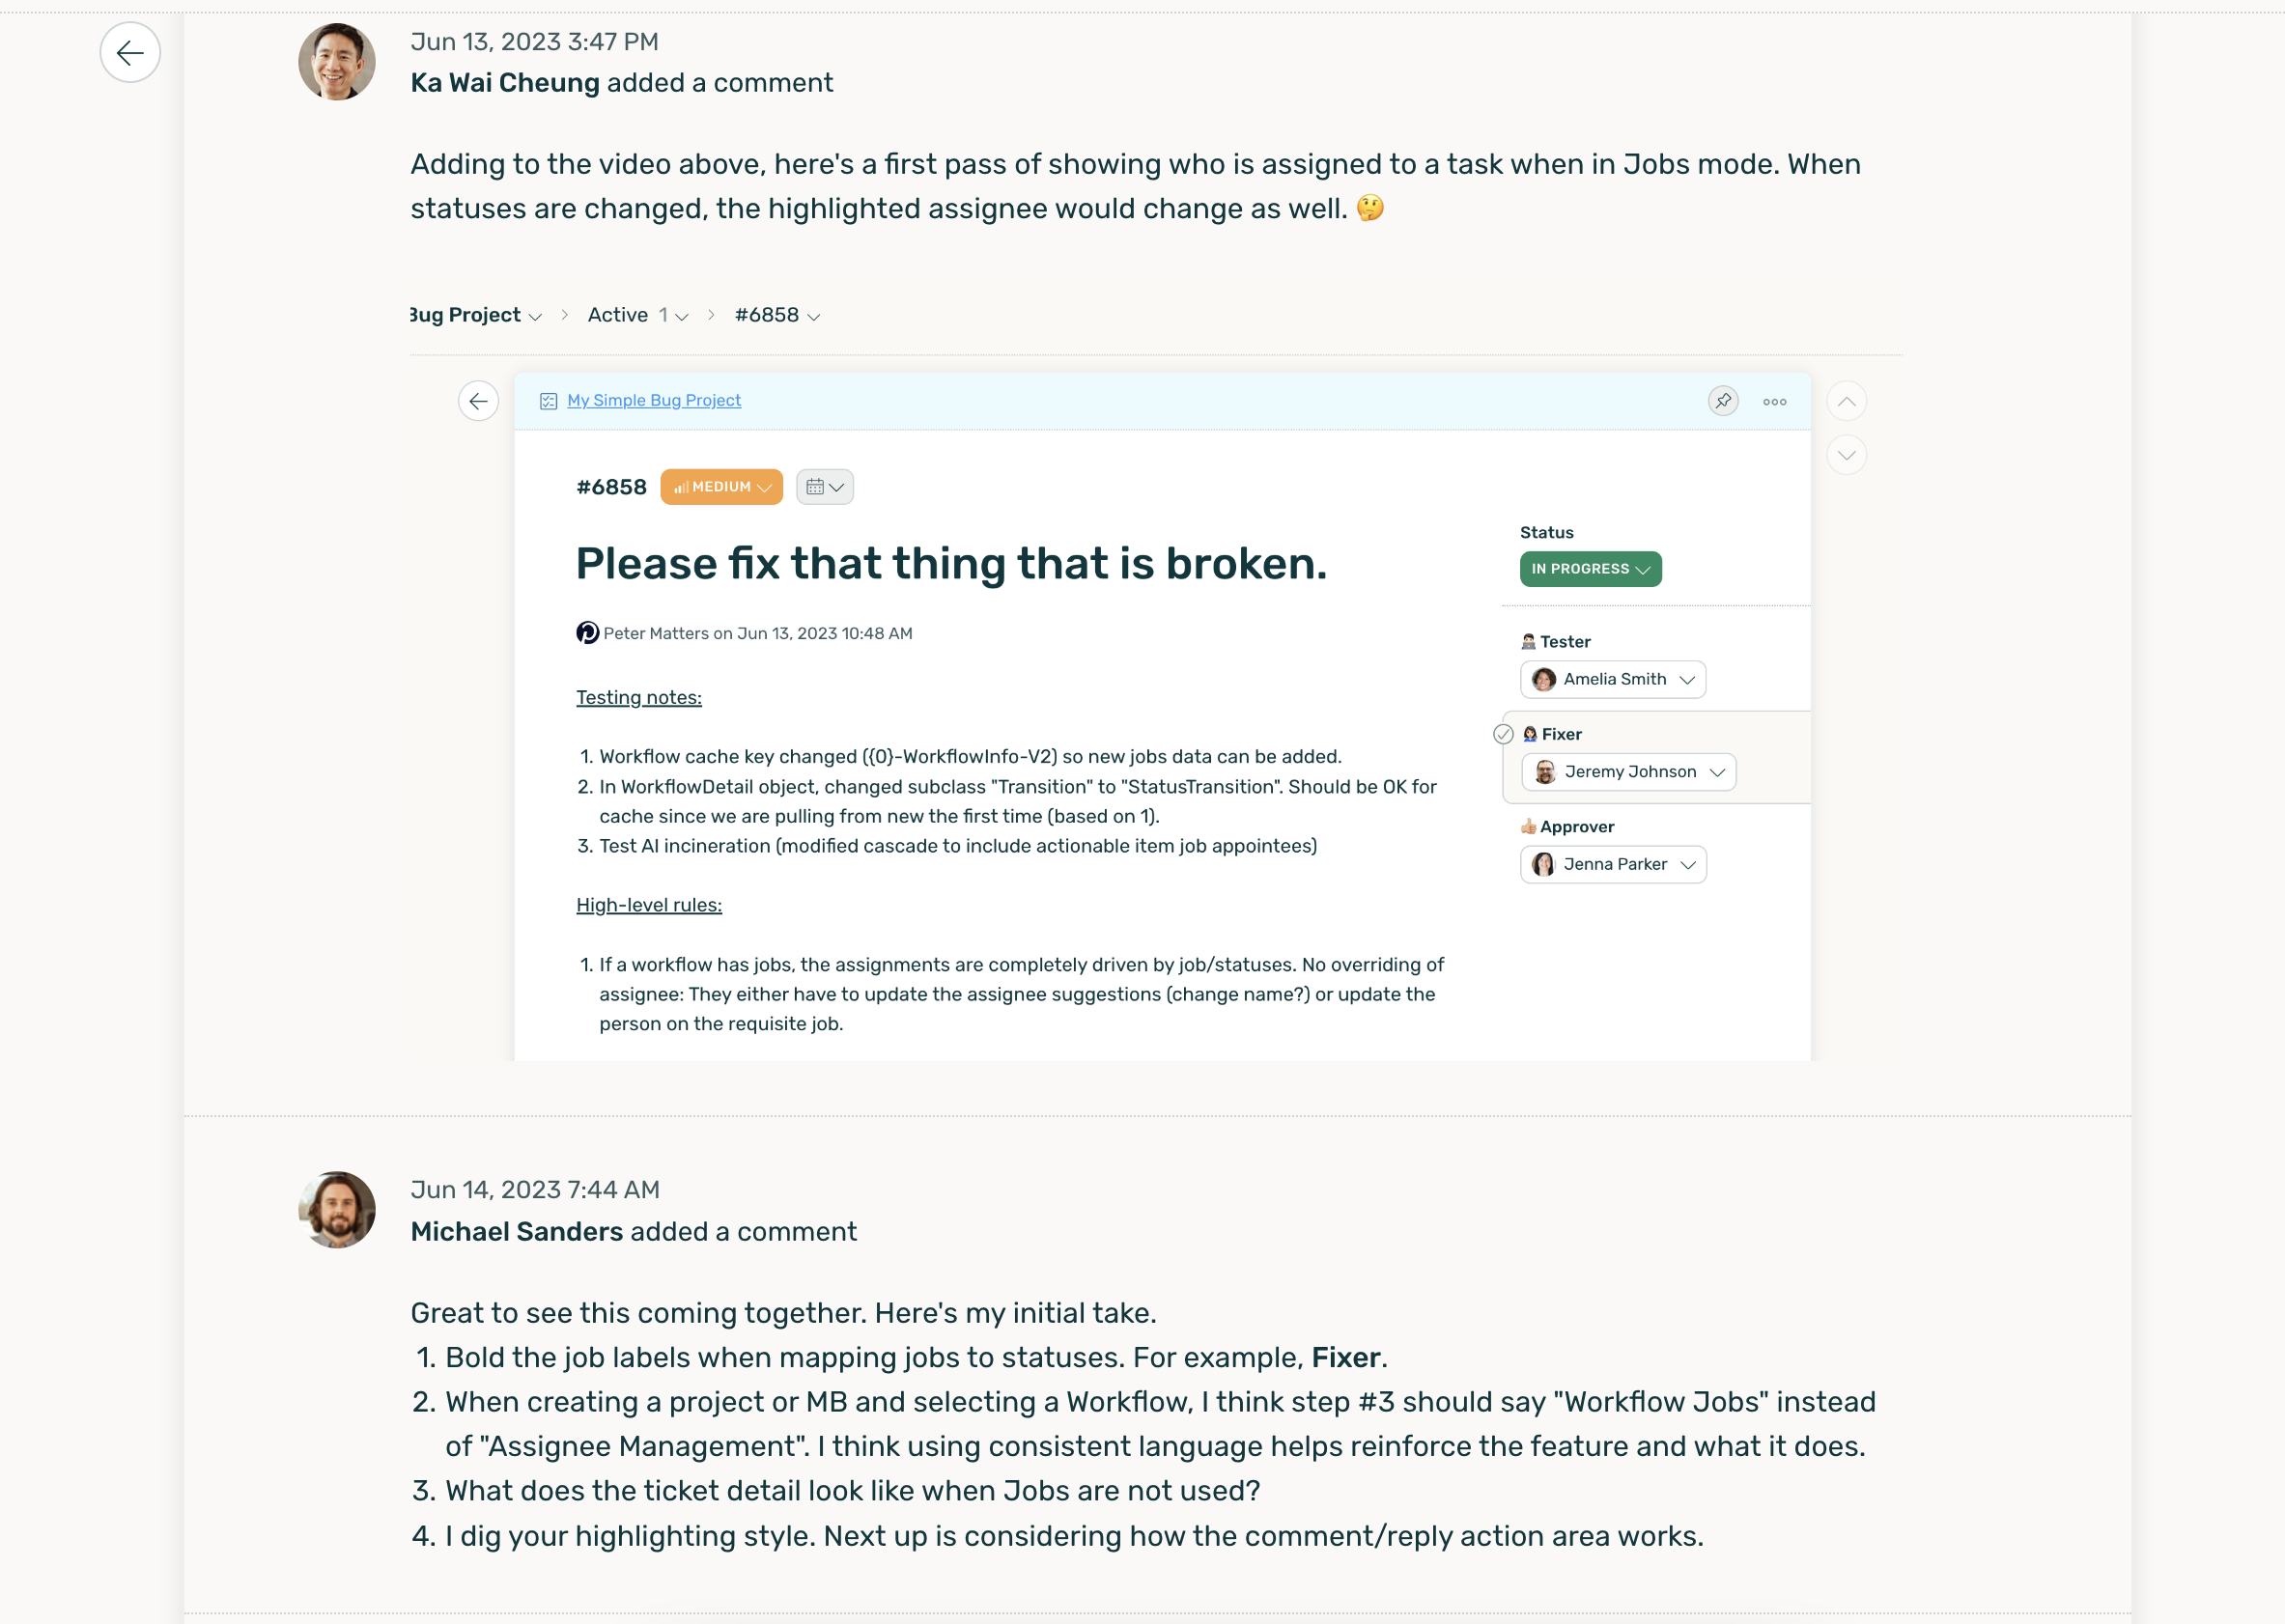2285x1624 pixels.
Task: Open the calendar due date picker
Action: pos(824,487)
